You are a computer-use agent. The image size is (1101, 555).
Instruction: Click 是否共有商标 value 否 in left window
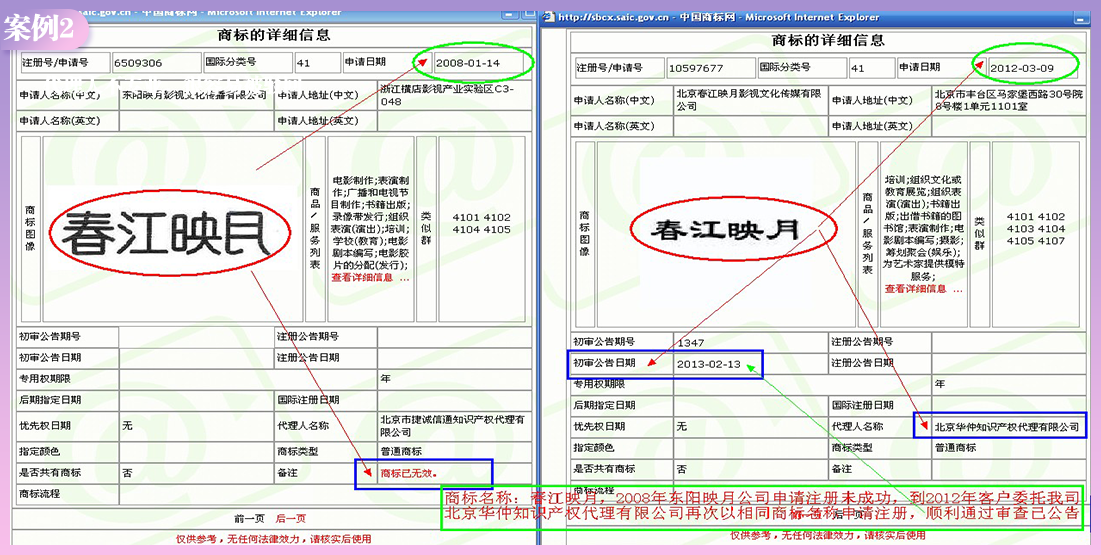[x=127, y=473]
